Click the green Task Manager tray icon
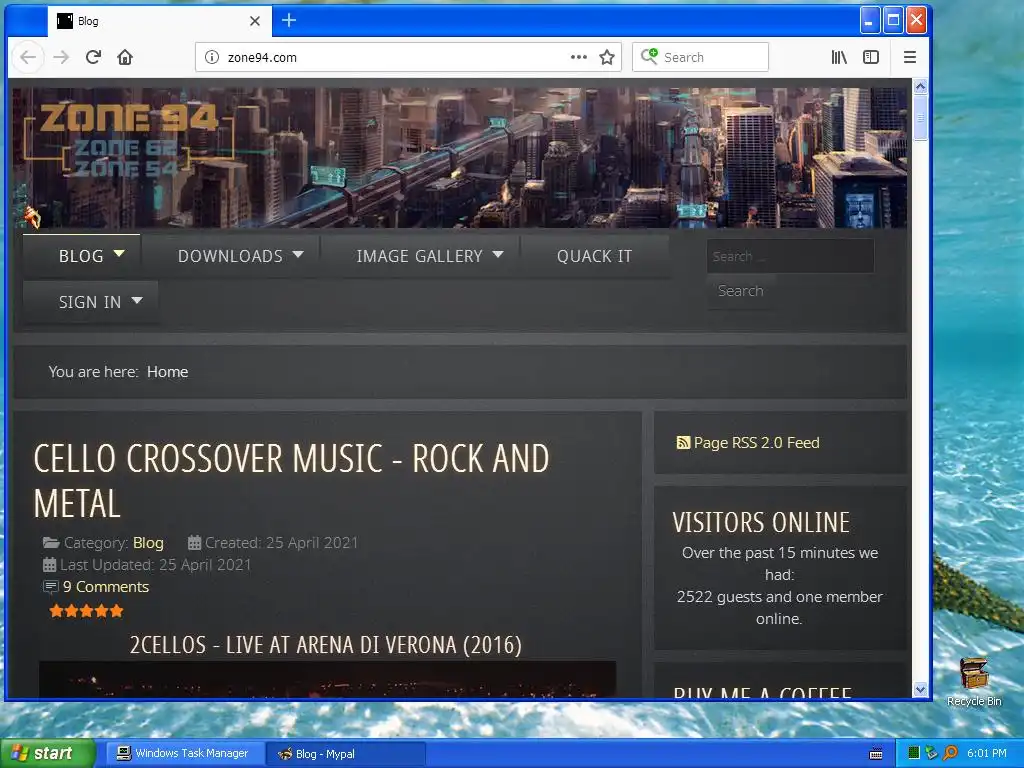1024x768 pixels. tap(914, 754)
